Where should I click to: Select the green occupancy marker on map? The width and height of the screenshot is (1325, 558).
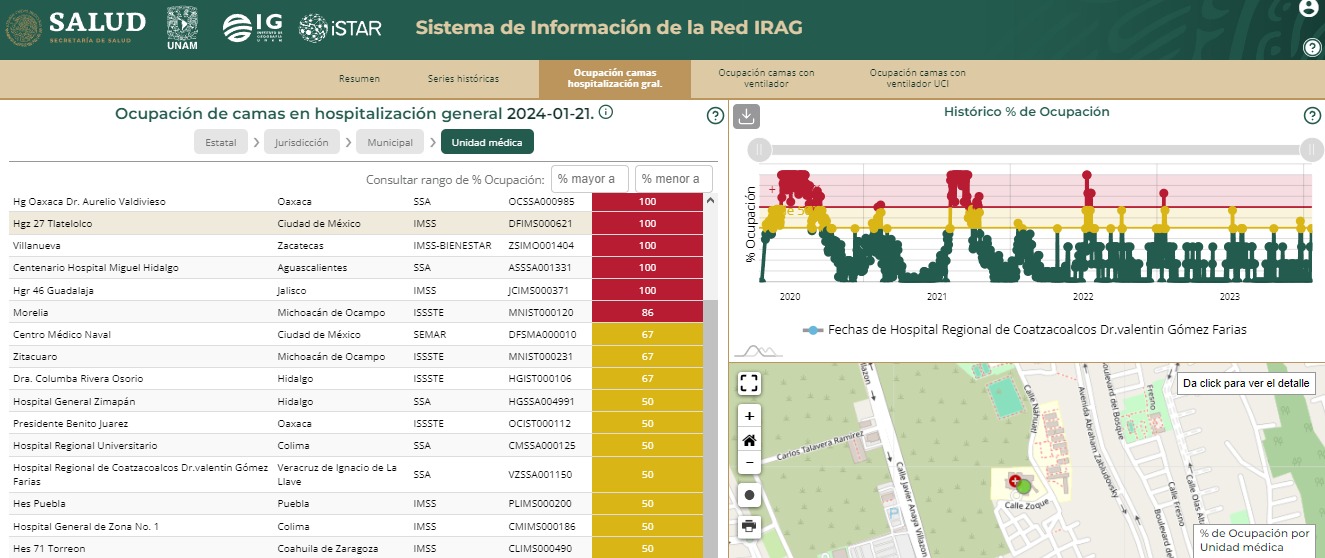(x=1023, y=489)
